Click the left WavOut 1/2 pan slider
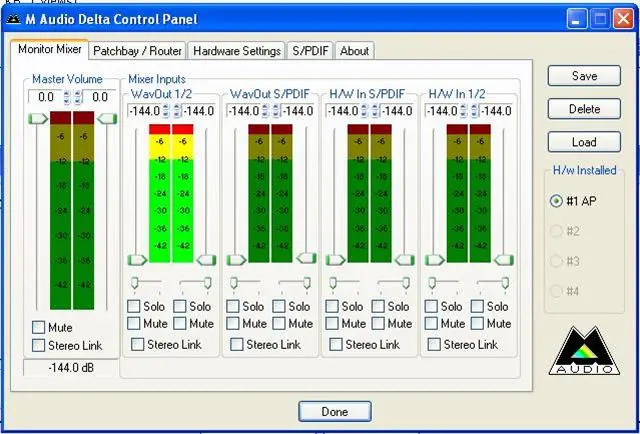Screen dimensions: 640x434 [137, 284]
